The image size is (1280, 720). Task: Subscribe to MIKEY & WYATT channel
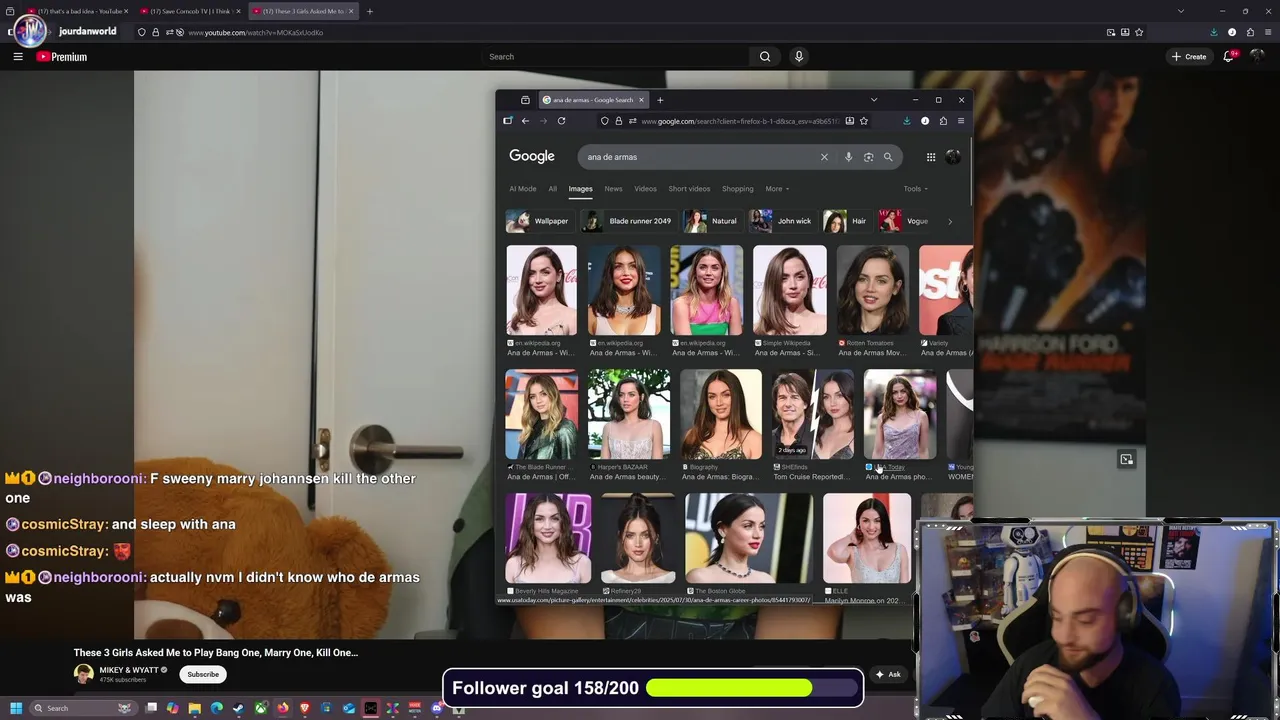coord(203,674)
